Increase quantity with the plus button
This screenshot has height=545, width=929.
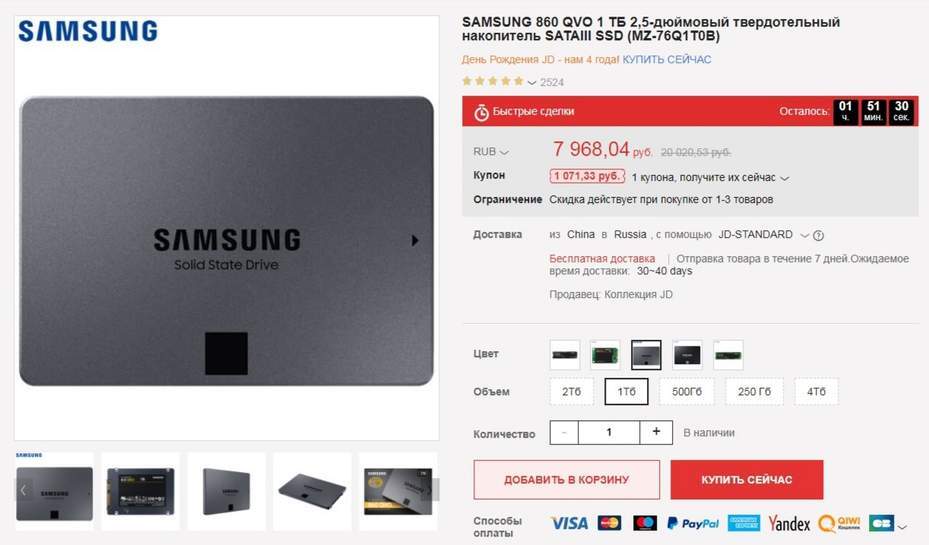[656, 432]
